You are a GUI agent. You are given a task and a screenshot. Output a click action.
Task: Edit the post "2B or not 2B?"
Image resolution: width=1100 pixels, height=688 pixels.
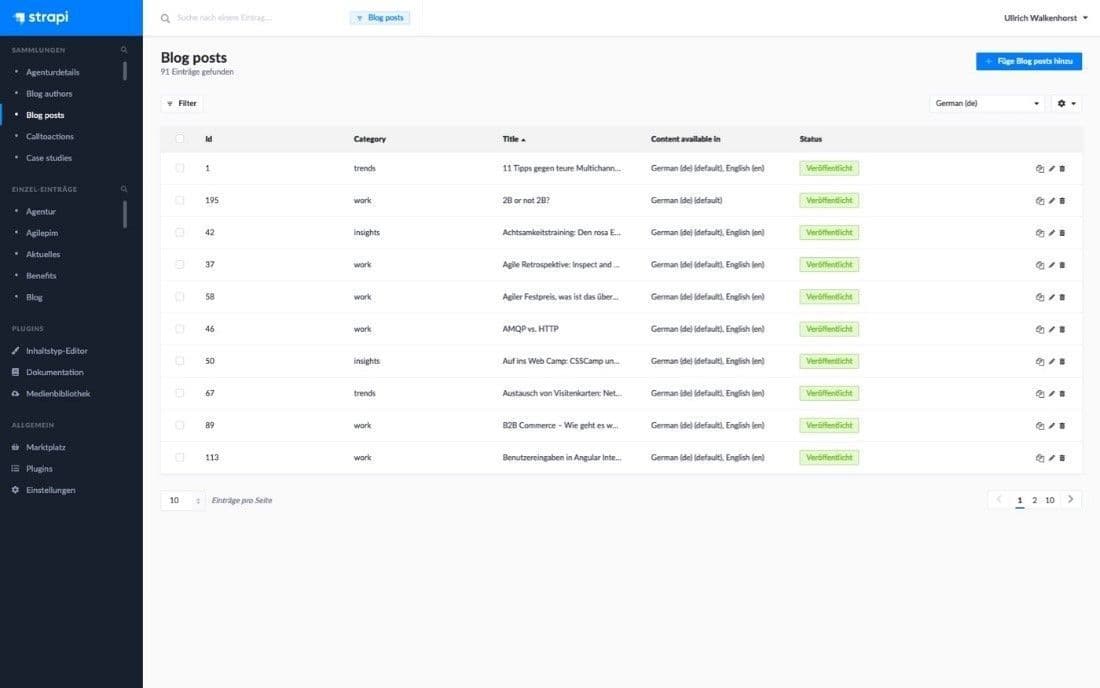coord(1051,200)
